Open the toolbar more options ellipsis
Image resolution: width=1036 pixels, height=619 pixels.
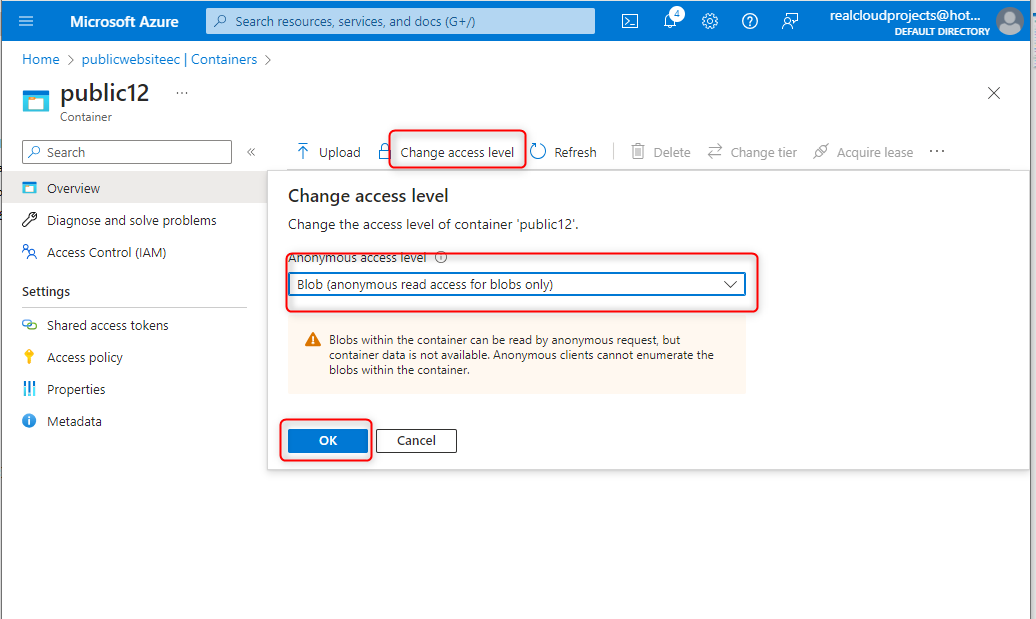pos(937,151)
